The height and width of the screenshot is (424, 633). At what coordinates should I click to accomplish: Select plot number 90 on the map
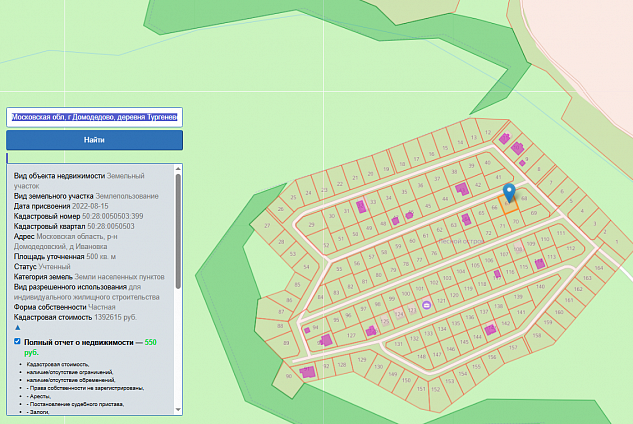289,376
